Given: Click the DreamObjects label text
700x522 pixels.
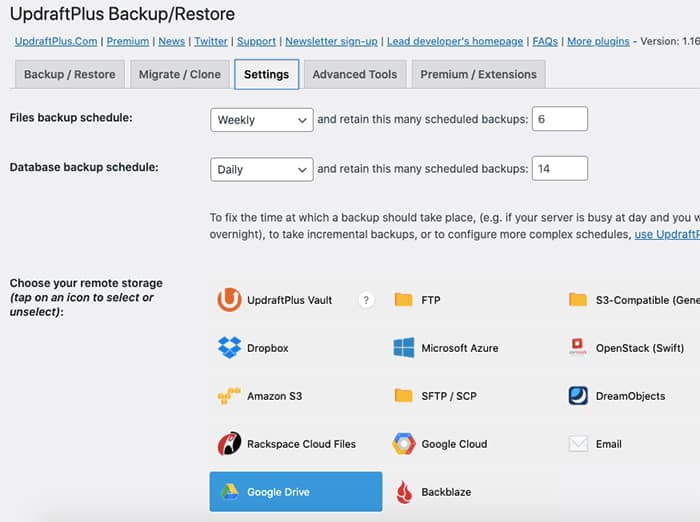Looking at the screenshot, I should pyautogui.click(x=630, y=396).
